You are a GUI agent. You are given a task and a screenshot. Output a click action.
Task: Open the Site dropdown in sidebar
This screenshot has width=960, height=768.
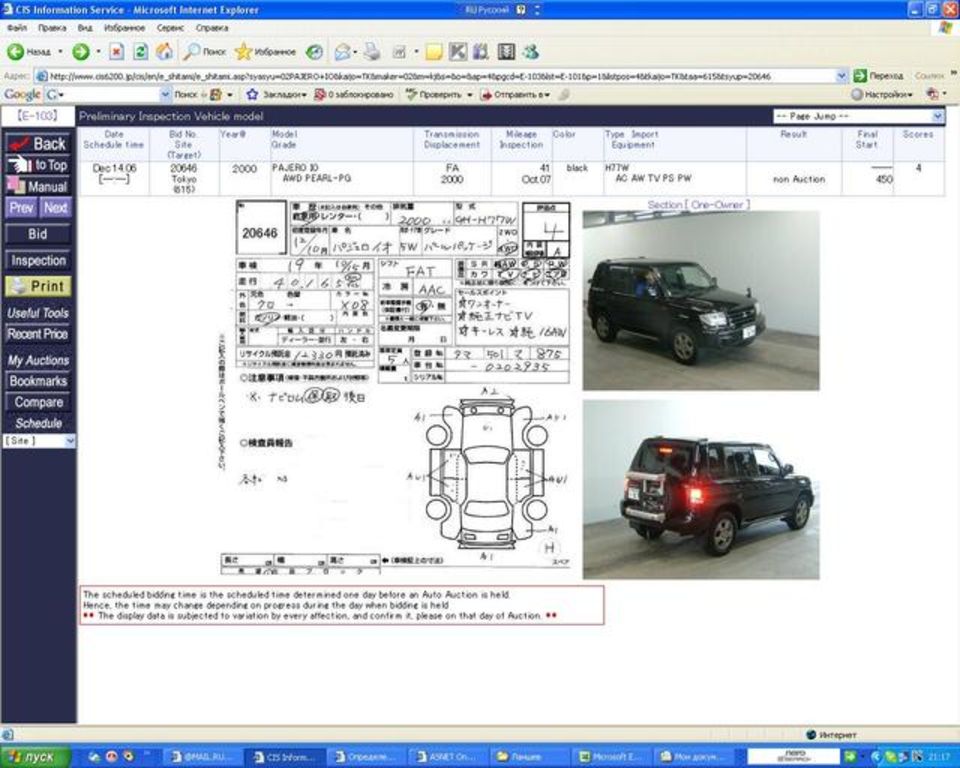pyautogui.click(x=38, y=441)
